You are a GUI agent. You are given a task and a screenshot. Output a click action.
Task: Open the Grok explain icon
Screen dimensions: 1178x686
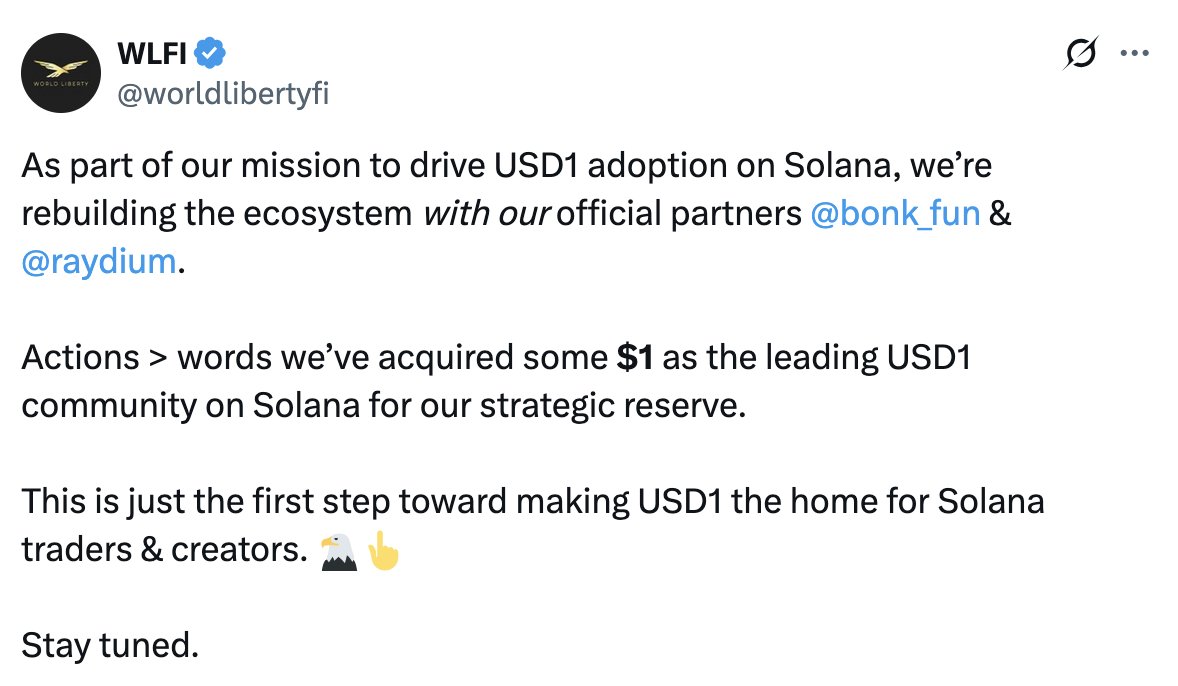coord(1081,53)
